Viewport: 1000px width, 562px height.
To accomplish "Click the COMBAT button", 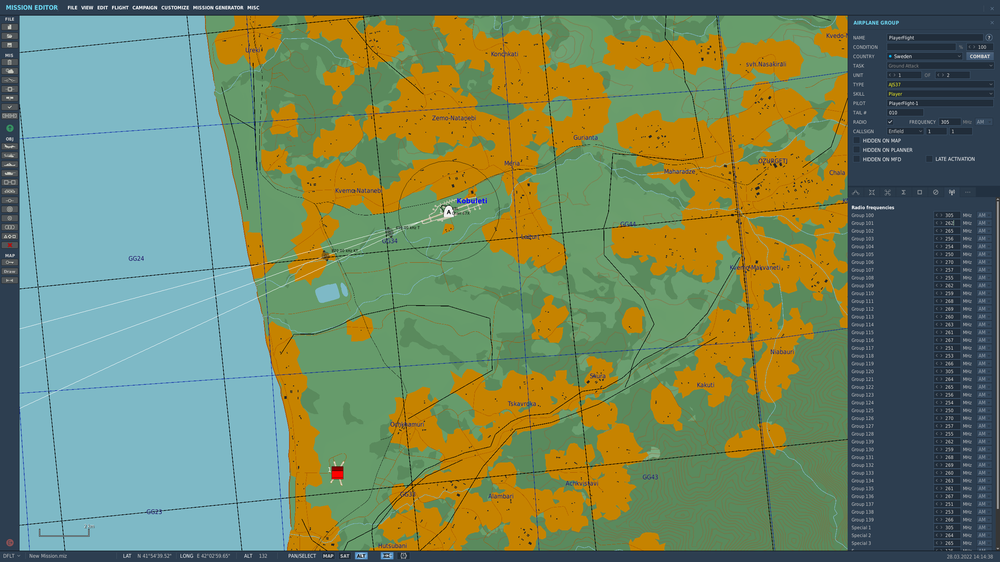I will pyautogui.click(x=980, y=56).
